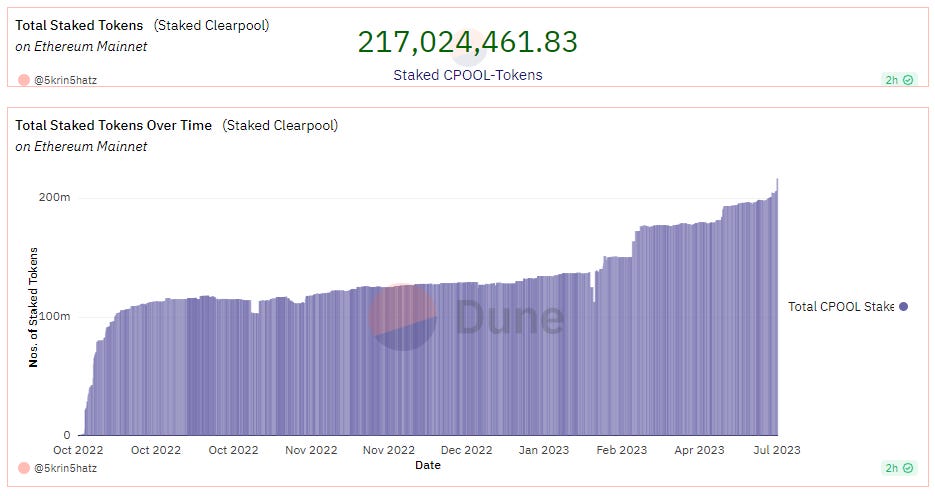Image resolution: width=935 pixels, height=496 pixels.
Task: Click 2h refresh status badge in top panel
Action: [x=899, y=80]
